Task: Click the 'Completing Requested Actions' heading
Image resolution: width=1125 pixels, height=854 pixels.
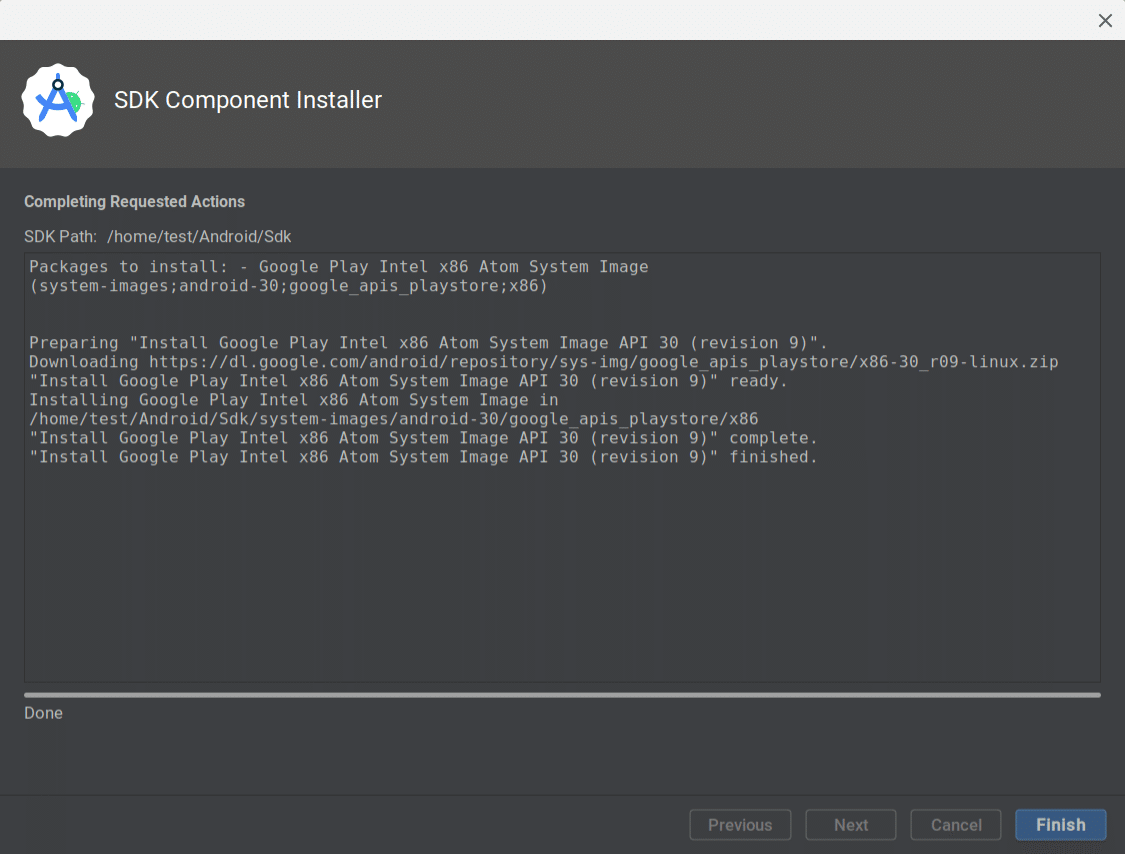Action: pyautogui.click(x=134, y=202)
